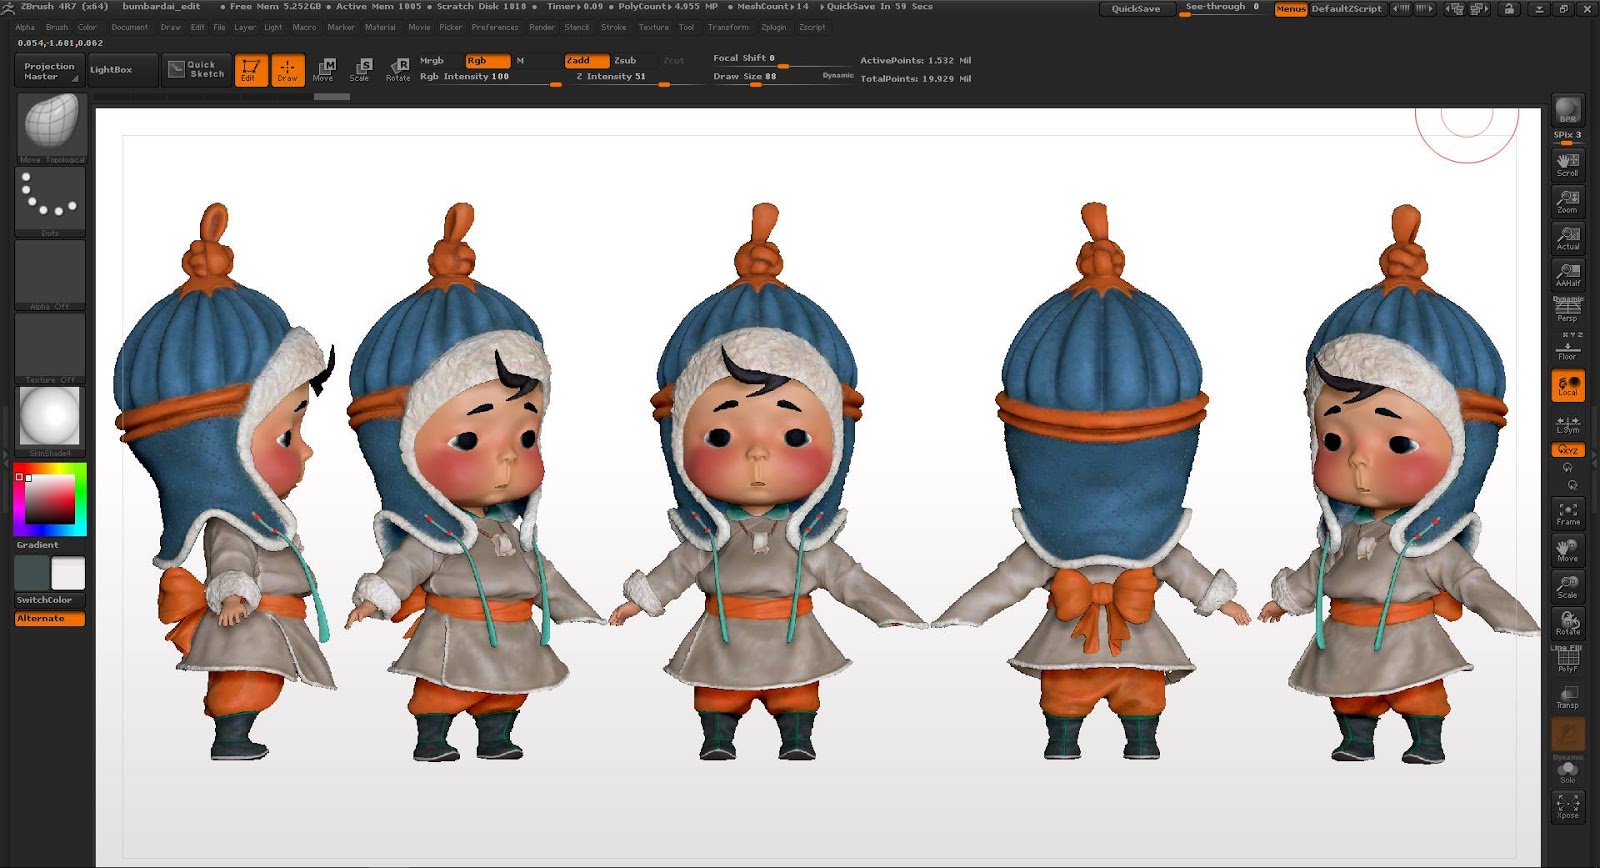Open the Brush menu
1600x868 pixels.
[x=57, y=28]
